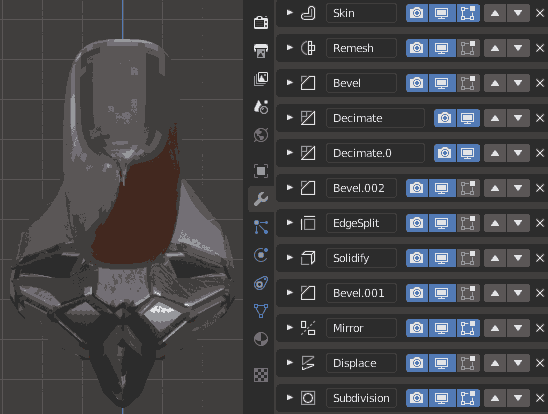Move the EdgeSplit modifier down
Image resolution: width=548 pixels, height=414 pixels.
point(518,223)
